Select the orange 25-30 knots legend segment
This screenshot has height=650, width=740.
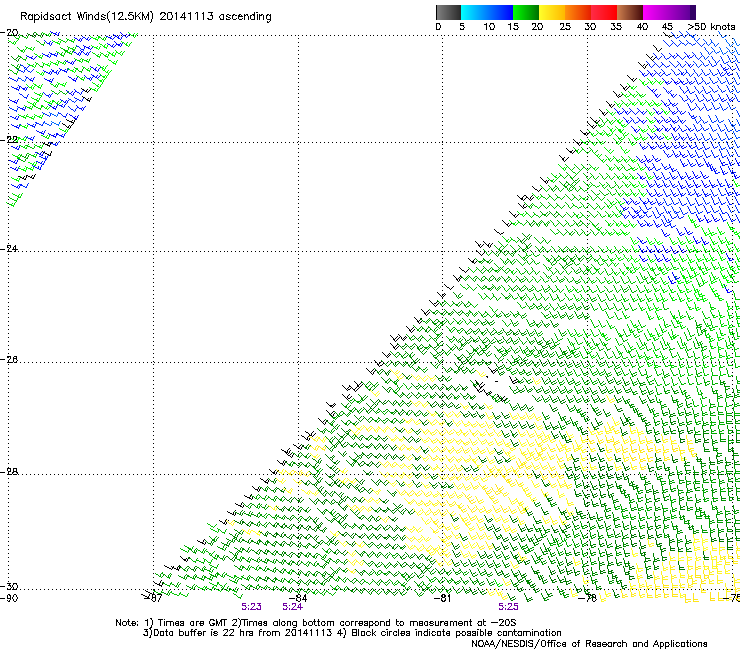[578, 12]
